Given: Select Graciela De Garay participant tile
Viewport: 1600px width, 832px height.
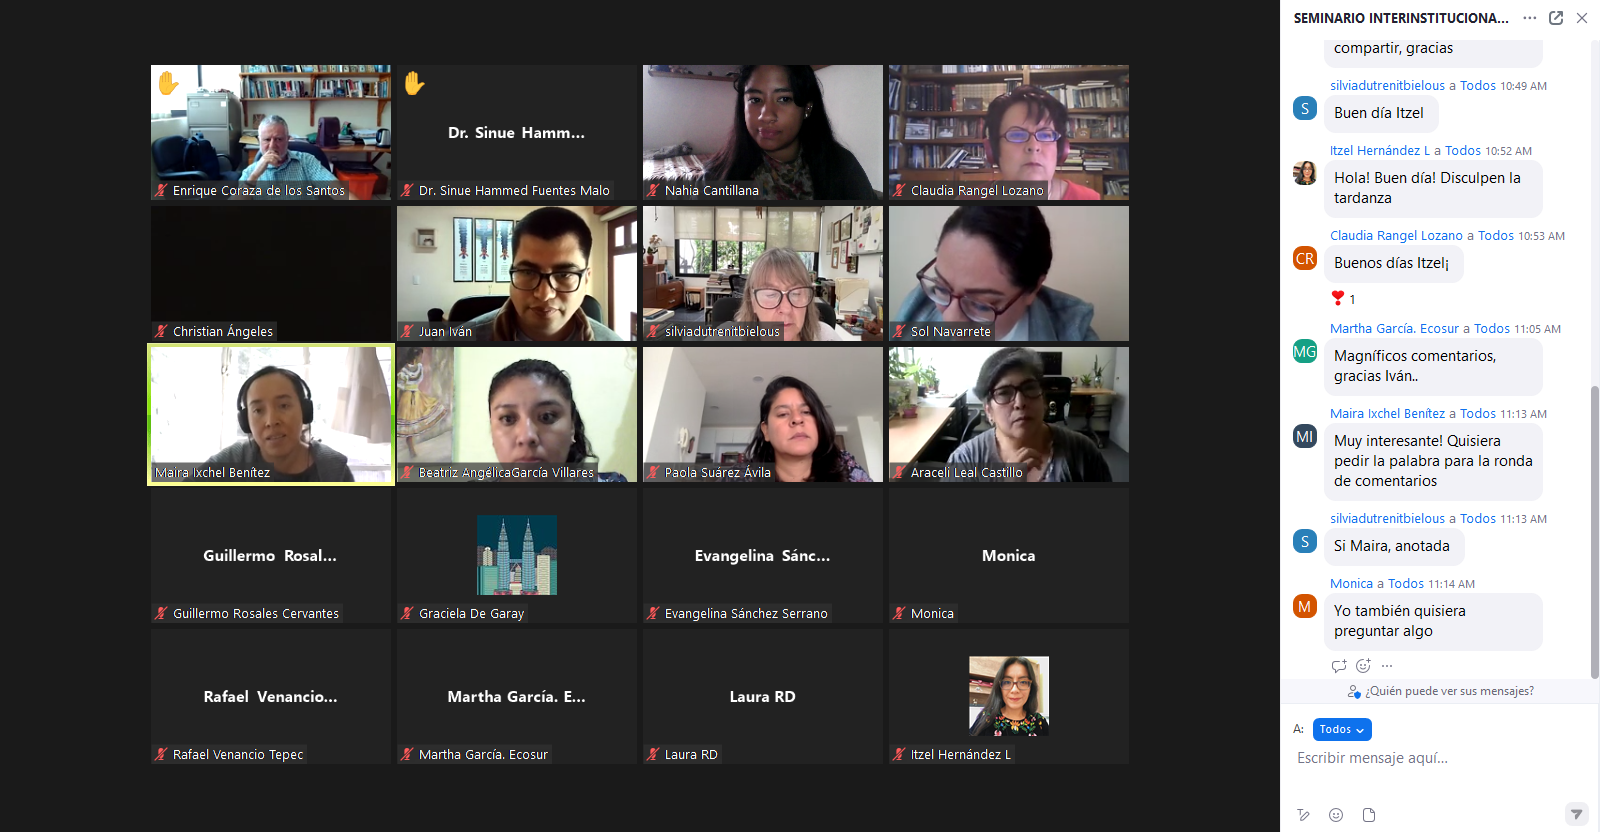Looking at the screenshot, I should 517,556.
